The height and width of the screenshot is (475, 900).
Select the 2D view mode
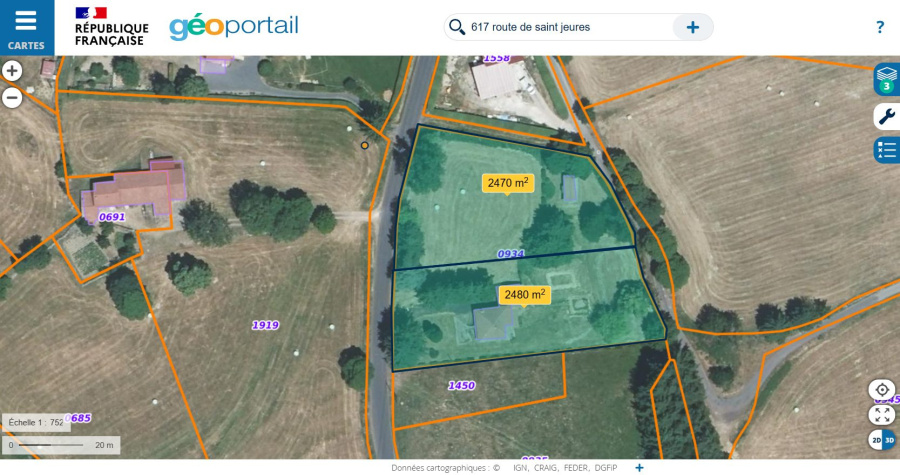tap(876, 440)
